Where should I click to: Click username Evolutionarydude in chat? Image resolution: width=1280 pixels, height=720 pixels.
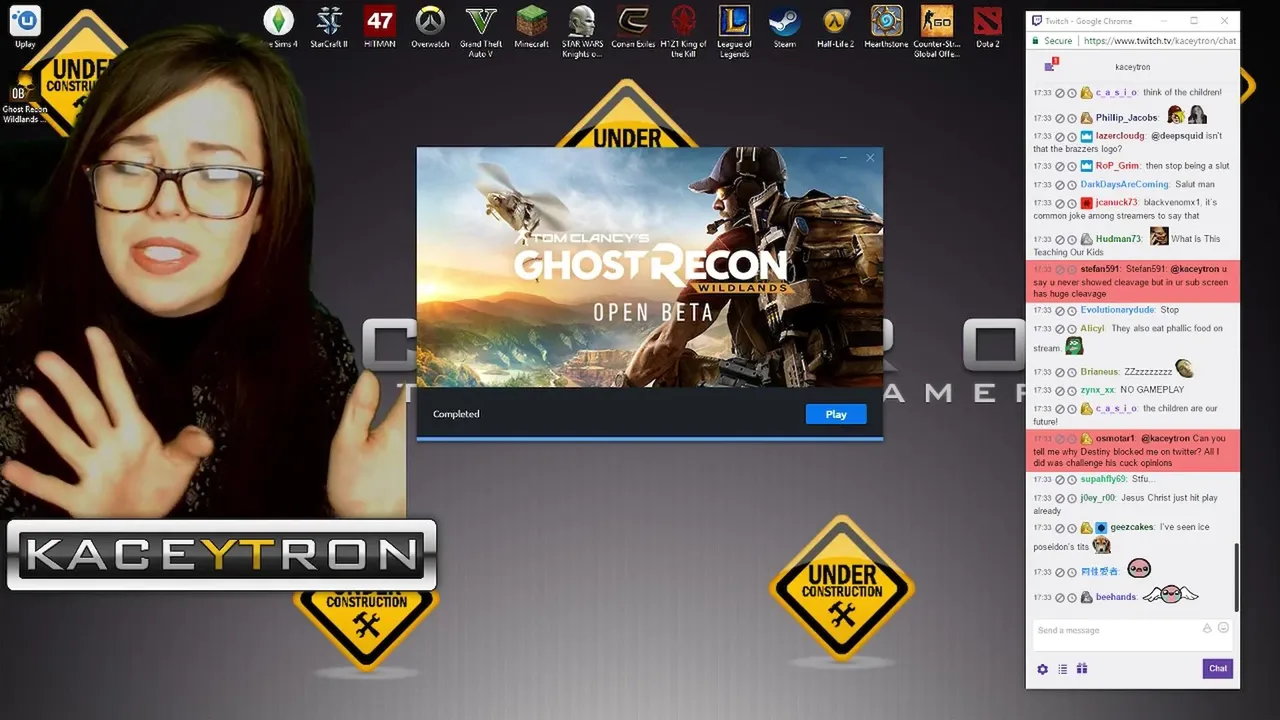1117,310
